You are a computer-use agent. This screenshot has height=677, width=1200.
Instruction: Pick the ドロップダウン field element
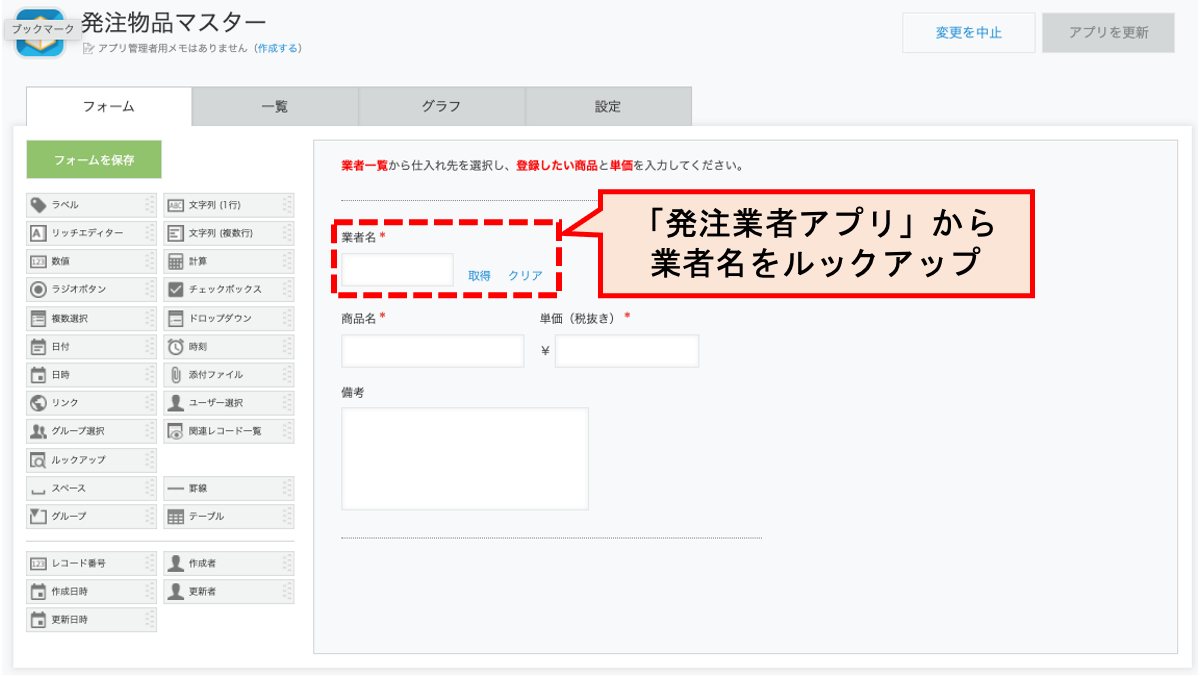[x=228, y=319]
